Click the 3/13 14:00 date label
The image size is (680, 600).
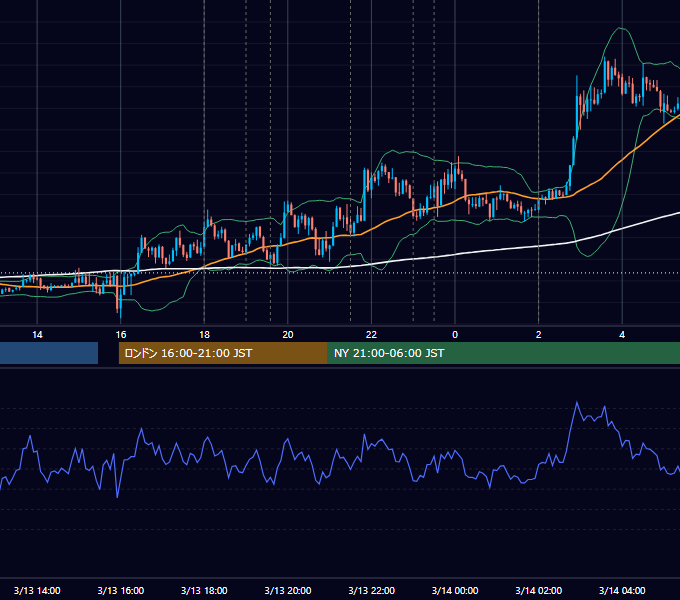tap(37, 590)
